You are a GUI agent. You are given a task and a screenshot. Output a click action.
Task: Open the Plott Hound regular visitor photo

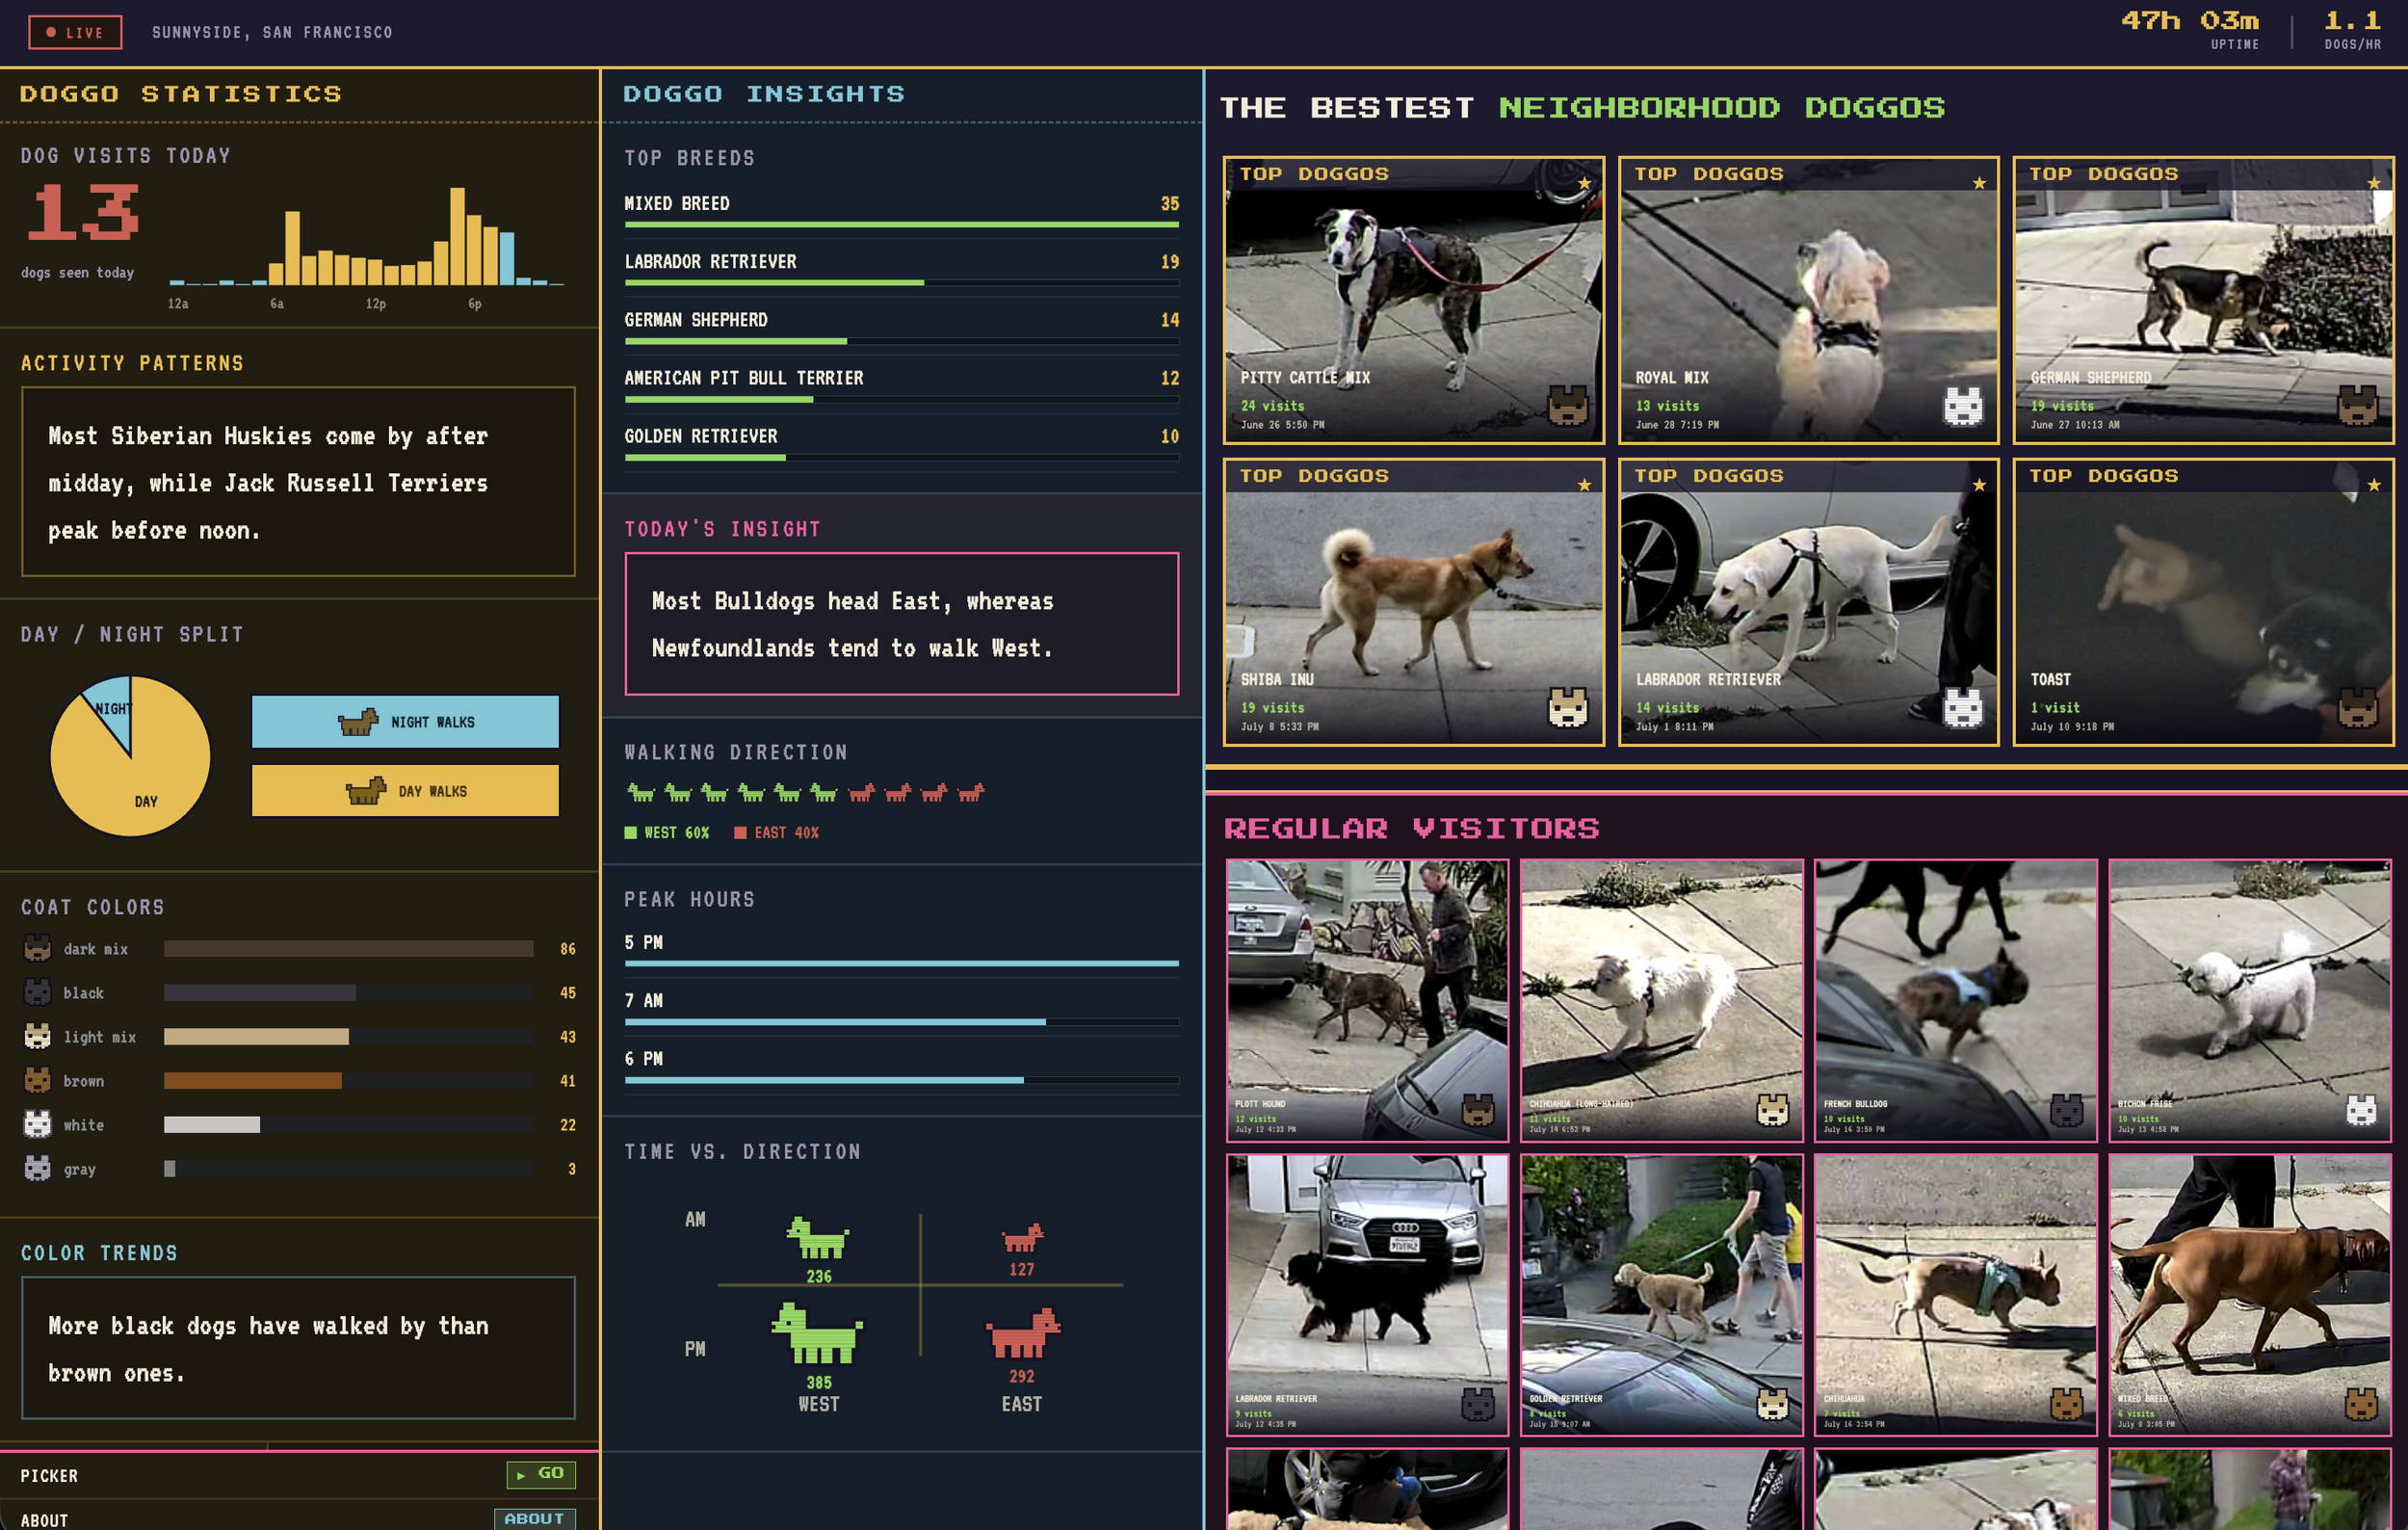(1367, 1000)
